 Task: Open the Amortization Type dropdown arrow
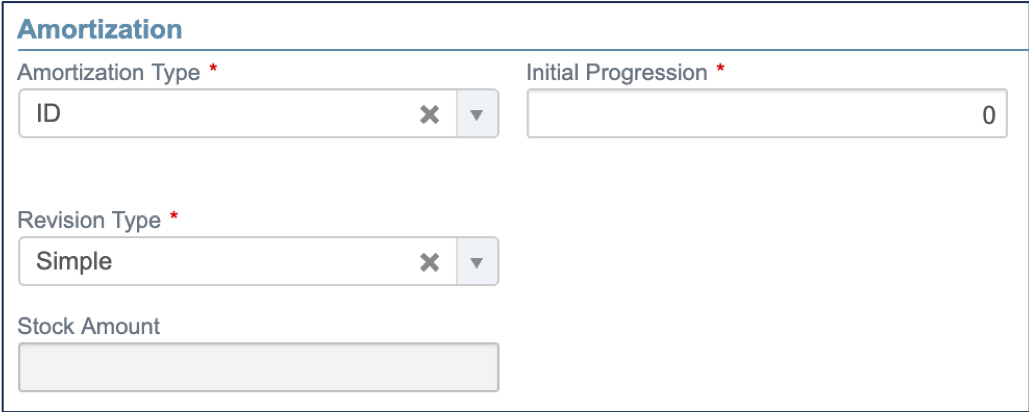tap(477, 115)
